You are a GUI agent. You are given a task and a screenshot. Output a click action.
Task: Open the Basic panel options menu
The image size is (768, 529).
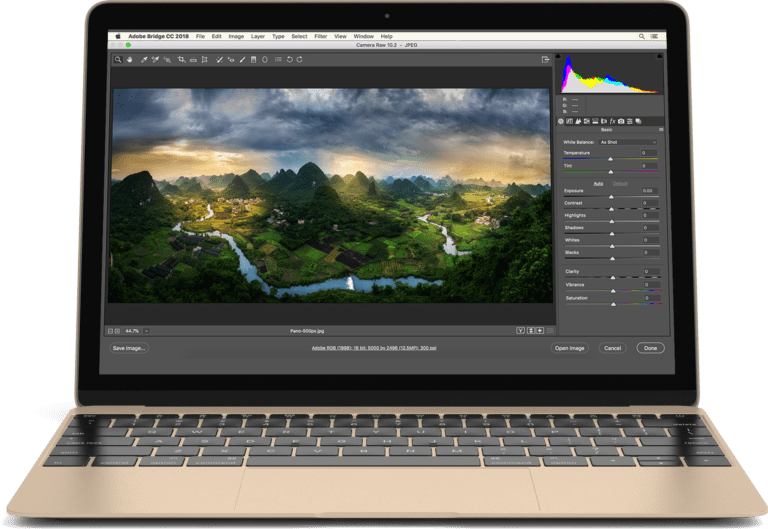point(661,130)
